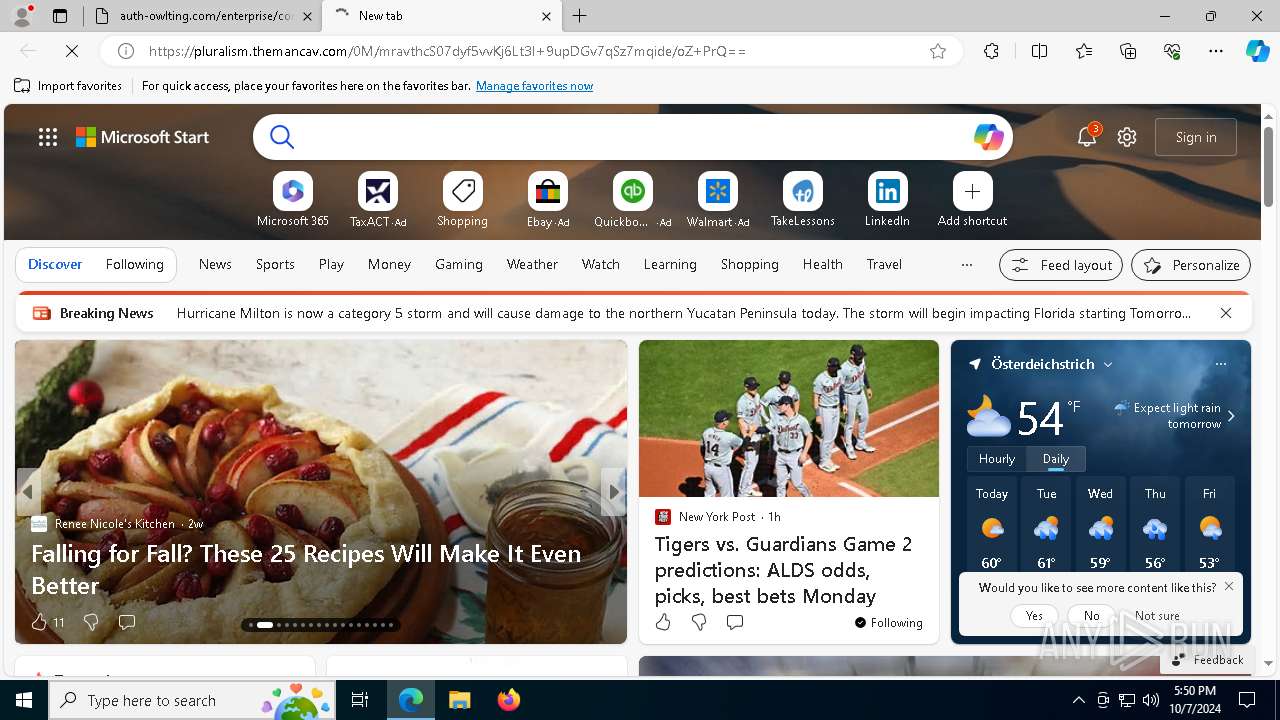This screenshot has height=720, width=1280.
Task: Open the TaxACT ad shortcut
Action: pos(378,200)
